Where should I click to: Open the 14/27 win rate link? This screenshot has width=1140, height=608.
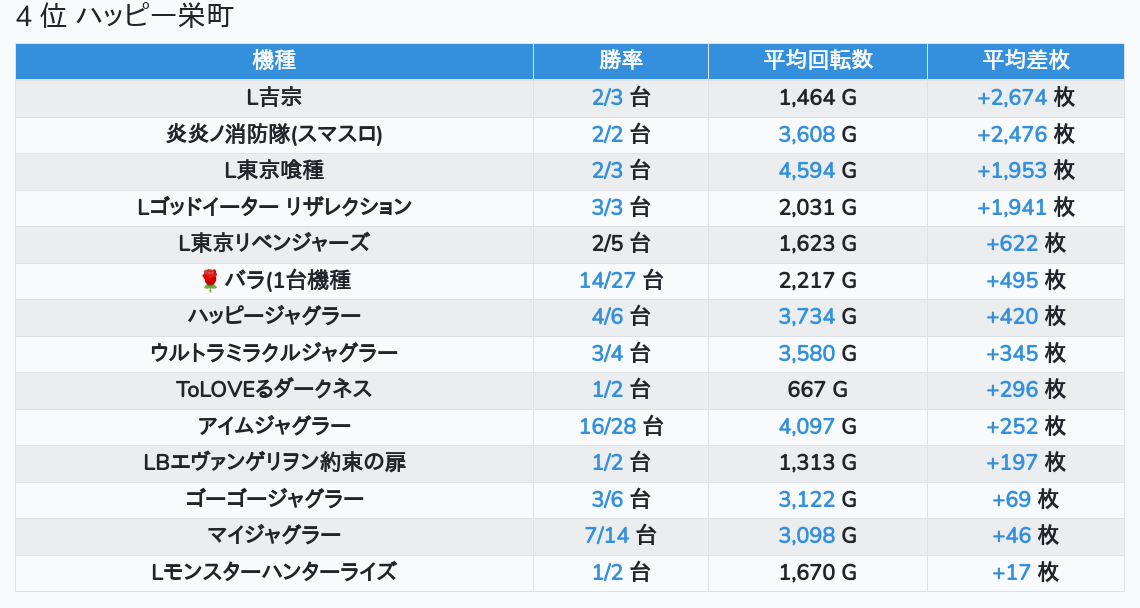coord(607,280)
